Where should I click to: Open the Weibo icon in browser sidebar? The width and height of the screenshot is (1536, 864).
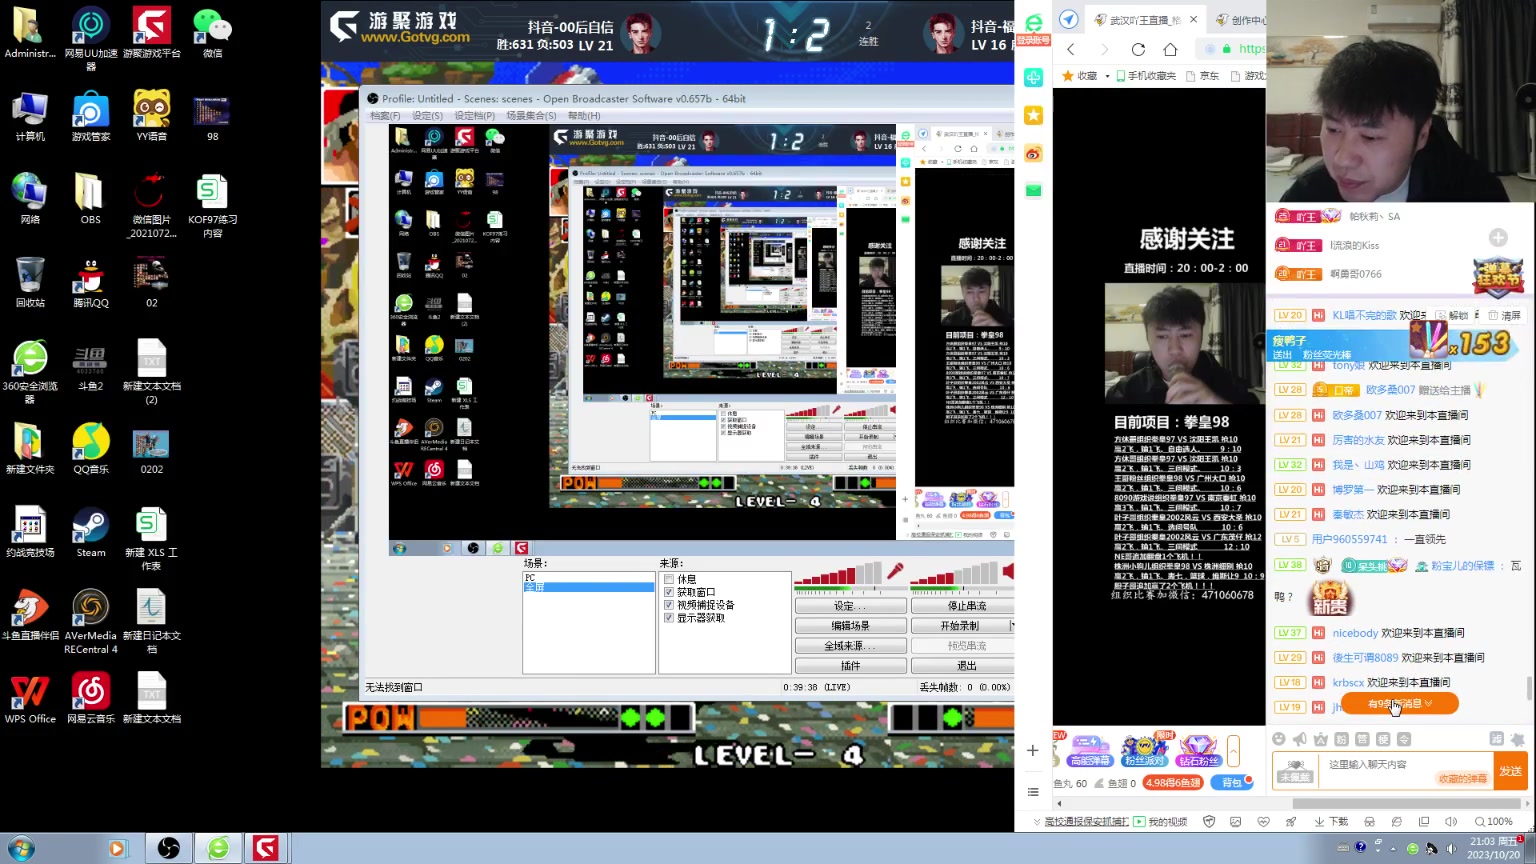click(1033, 153)
